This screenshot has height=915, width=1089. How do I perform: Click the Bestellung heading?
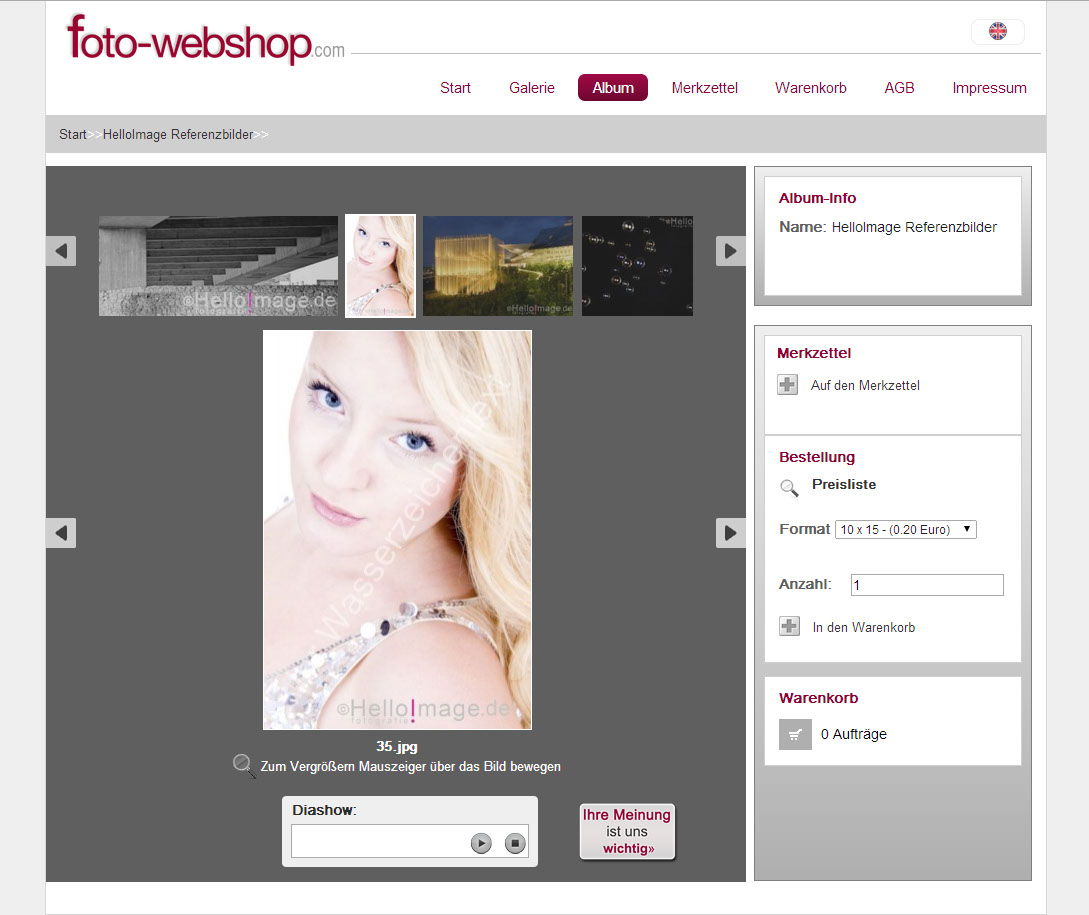click(x=817, y=457)
